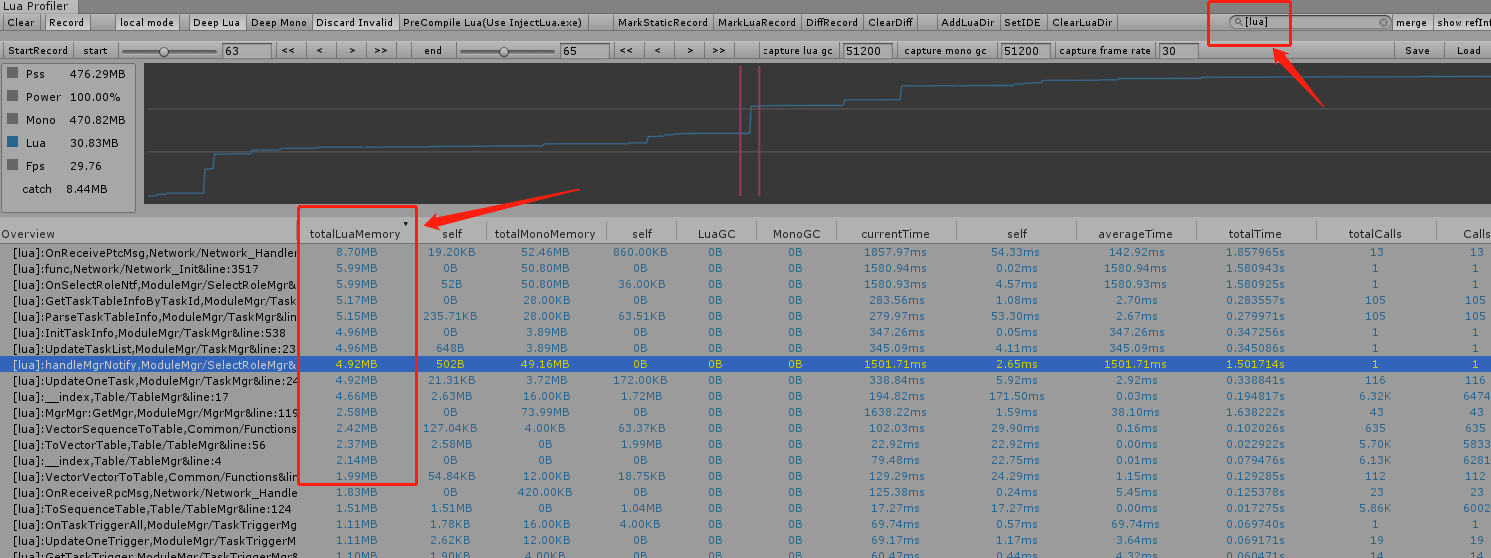Sort by the currentTime column header

[x=895, y=233]
